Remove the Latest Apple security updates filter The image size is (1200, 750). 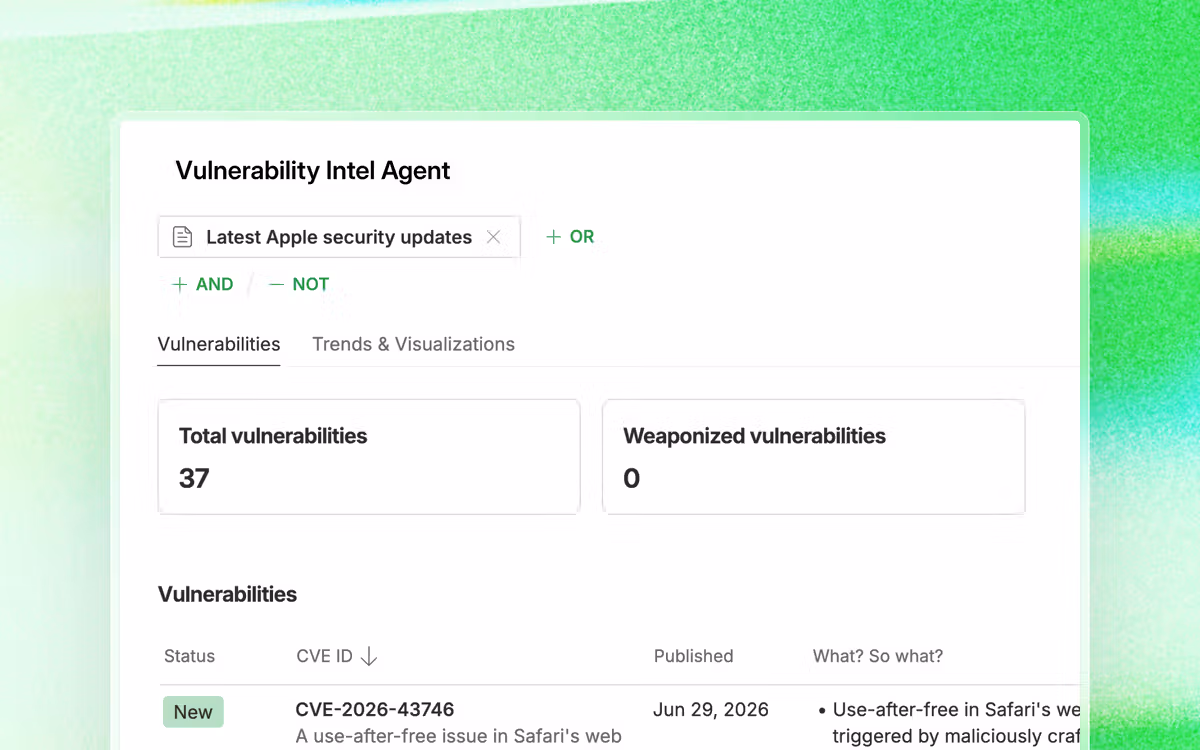tap(493, 237)
